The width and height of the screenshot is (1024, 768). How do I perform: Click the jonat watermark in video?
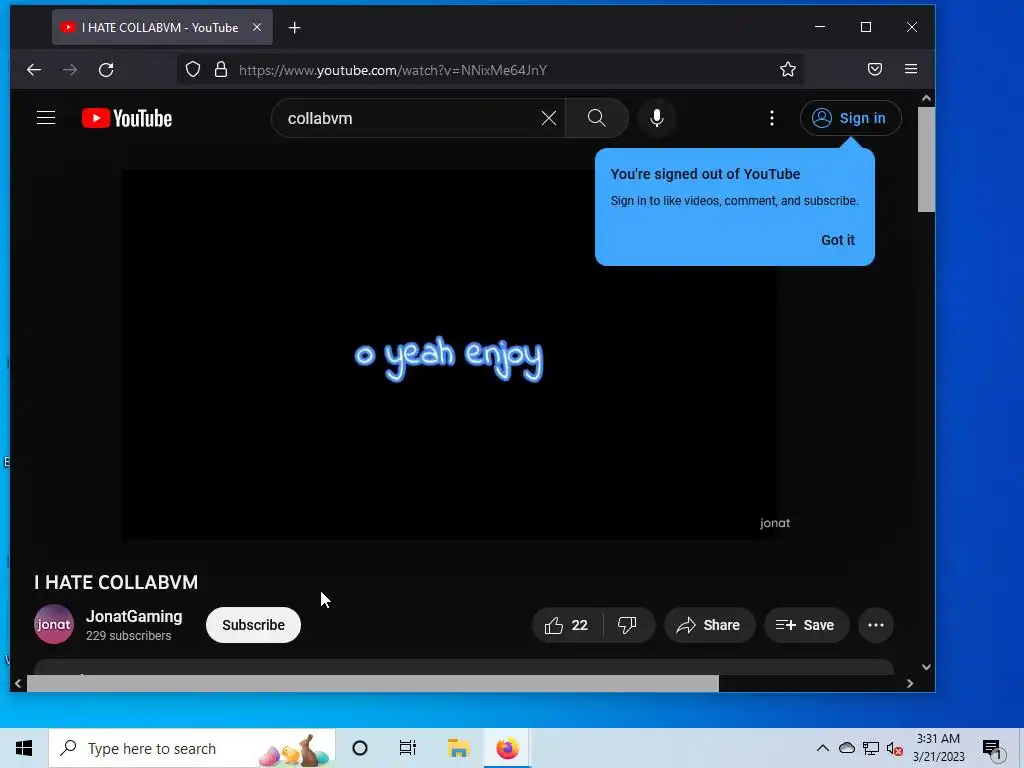pos(775,523)
